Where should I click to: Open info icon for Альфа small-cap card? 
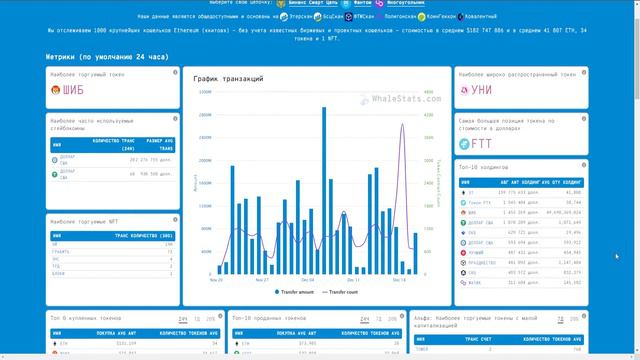coord(584,316)
